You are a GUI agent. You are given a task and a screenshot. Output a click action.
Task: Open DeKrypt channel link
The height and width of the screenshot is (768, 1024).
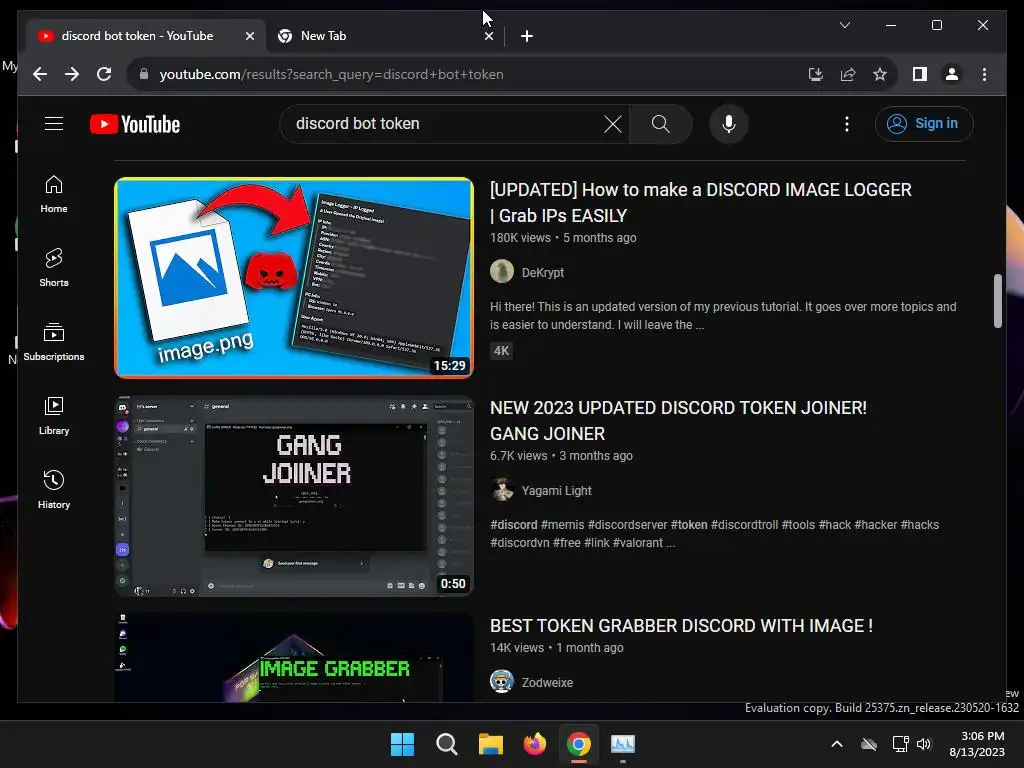click(x=543, y=272)
